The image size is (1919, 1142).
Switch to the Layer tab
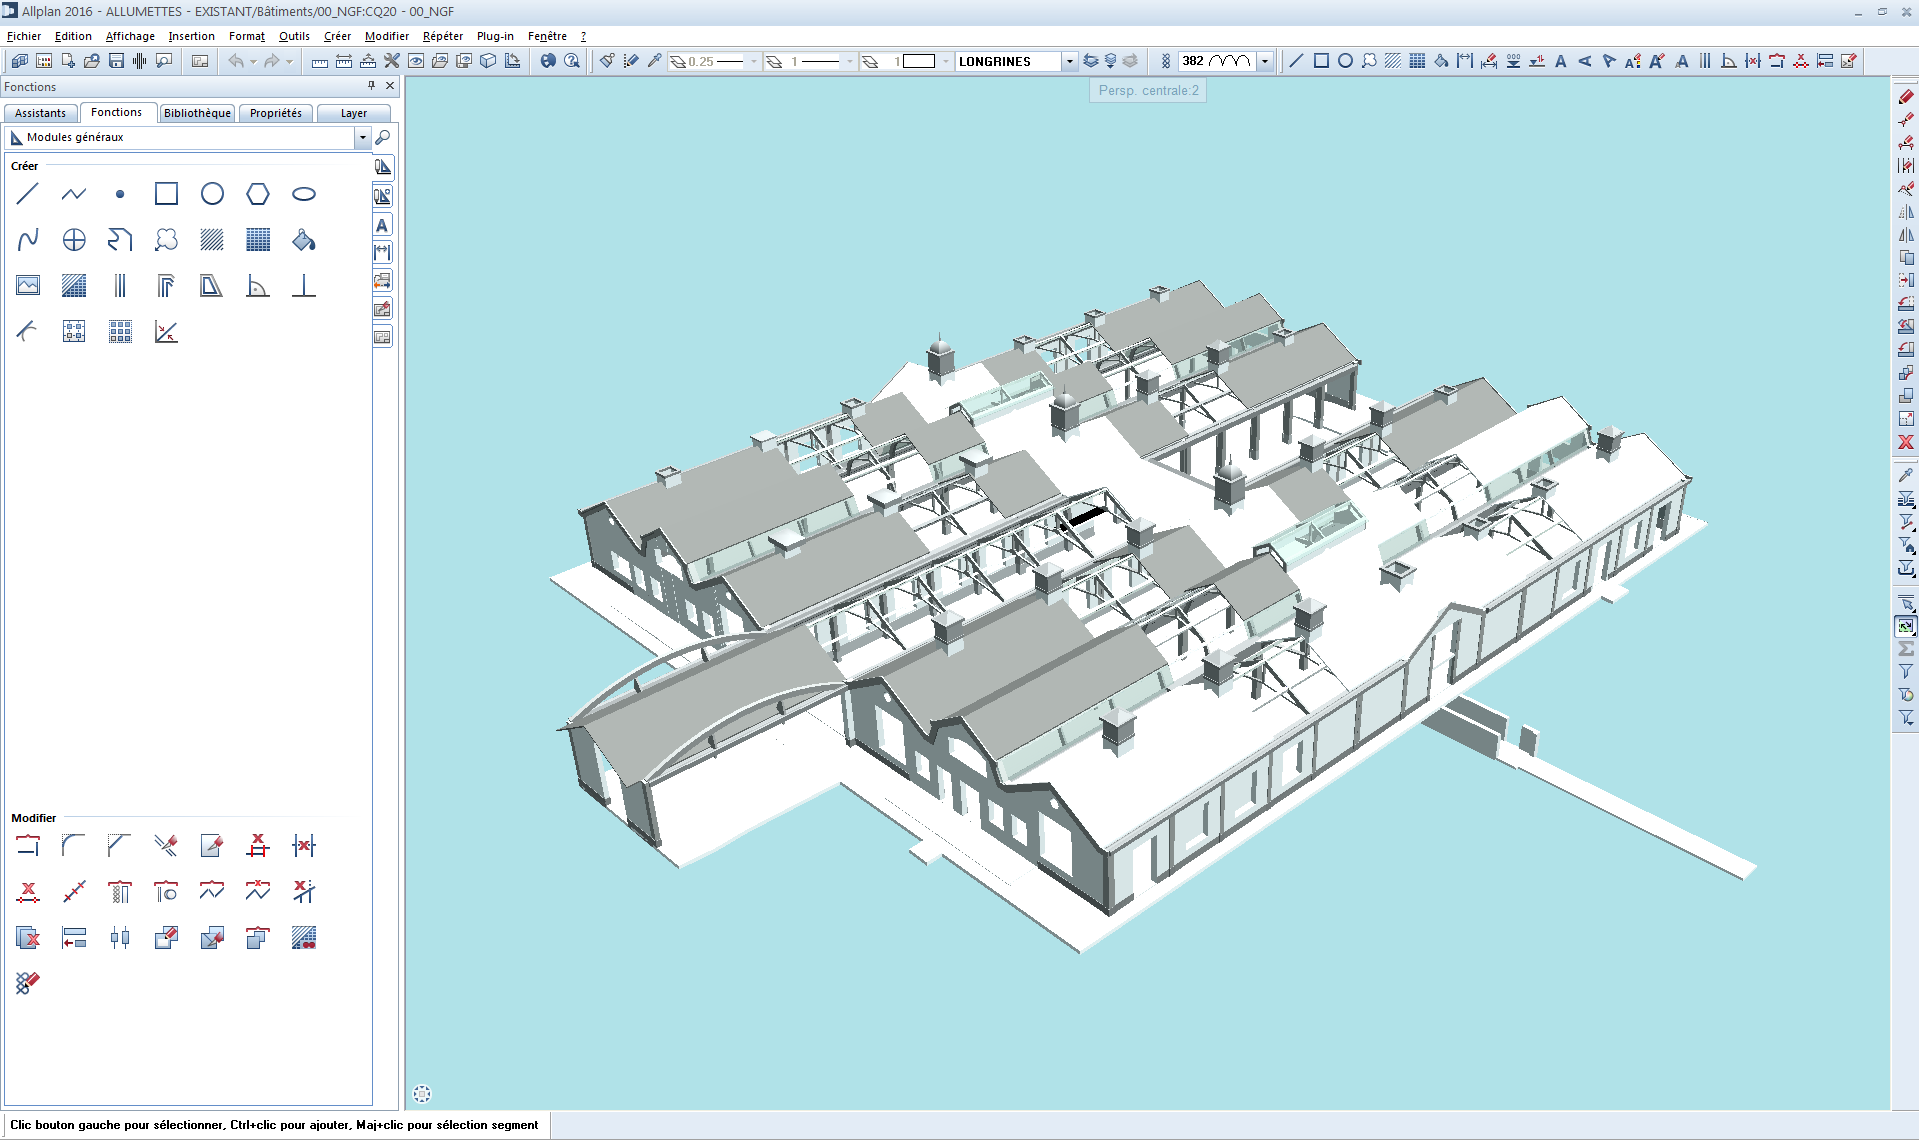click(353, 113)
